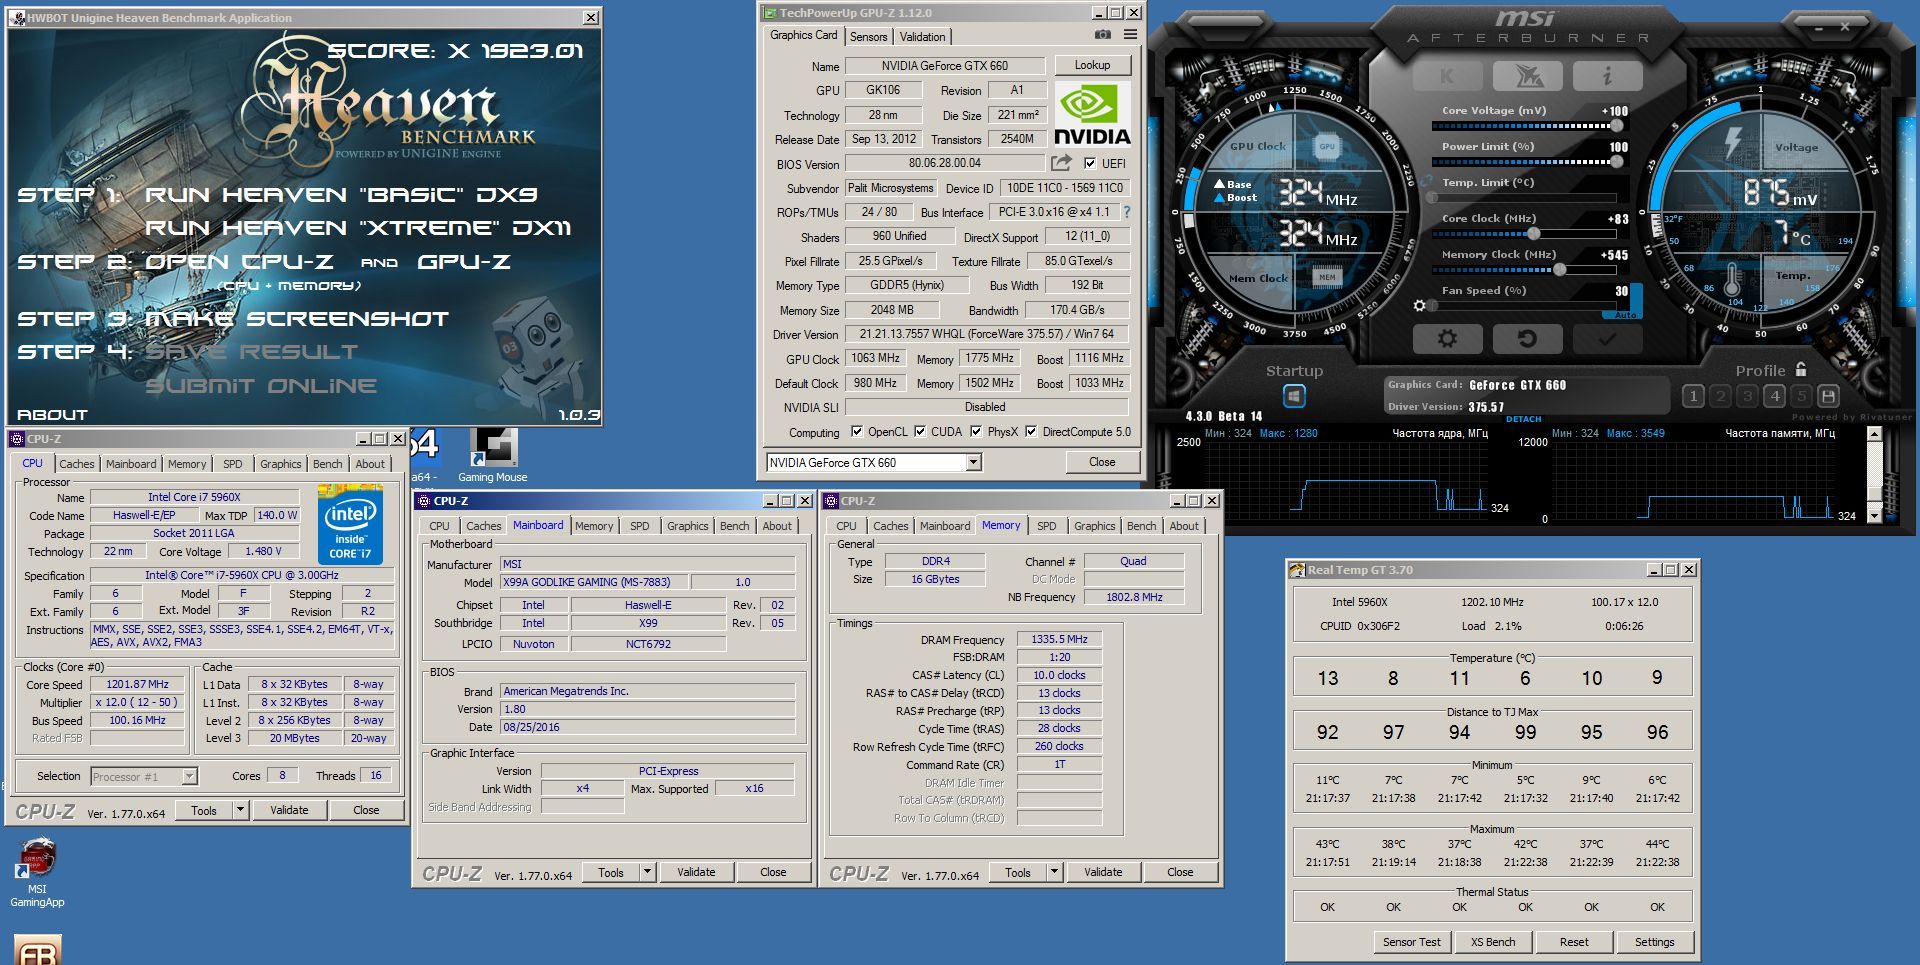Click the GPU-Z BIOS export share icon
The height and width of the screenshot is (965, 1920).
click(1061, 163)
